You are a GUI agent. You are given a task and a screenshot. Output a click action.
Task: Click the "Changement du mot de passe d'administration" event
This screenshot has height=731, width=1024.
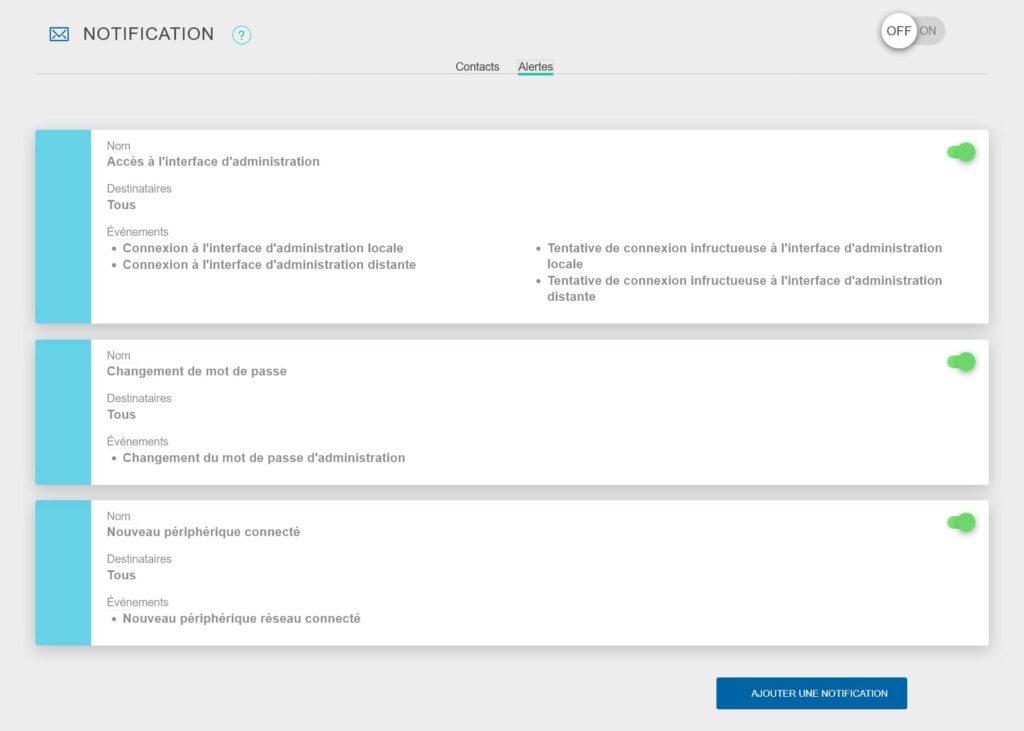coord(262,457)
